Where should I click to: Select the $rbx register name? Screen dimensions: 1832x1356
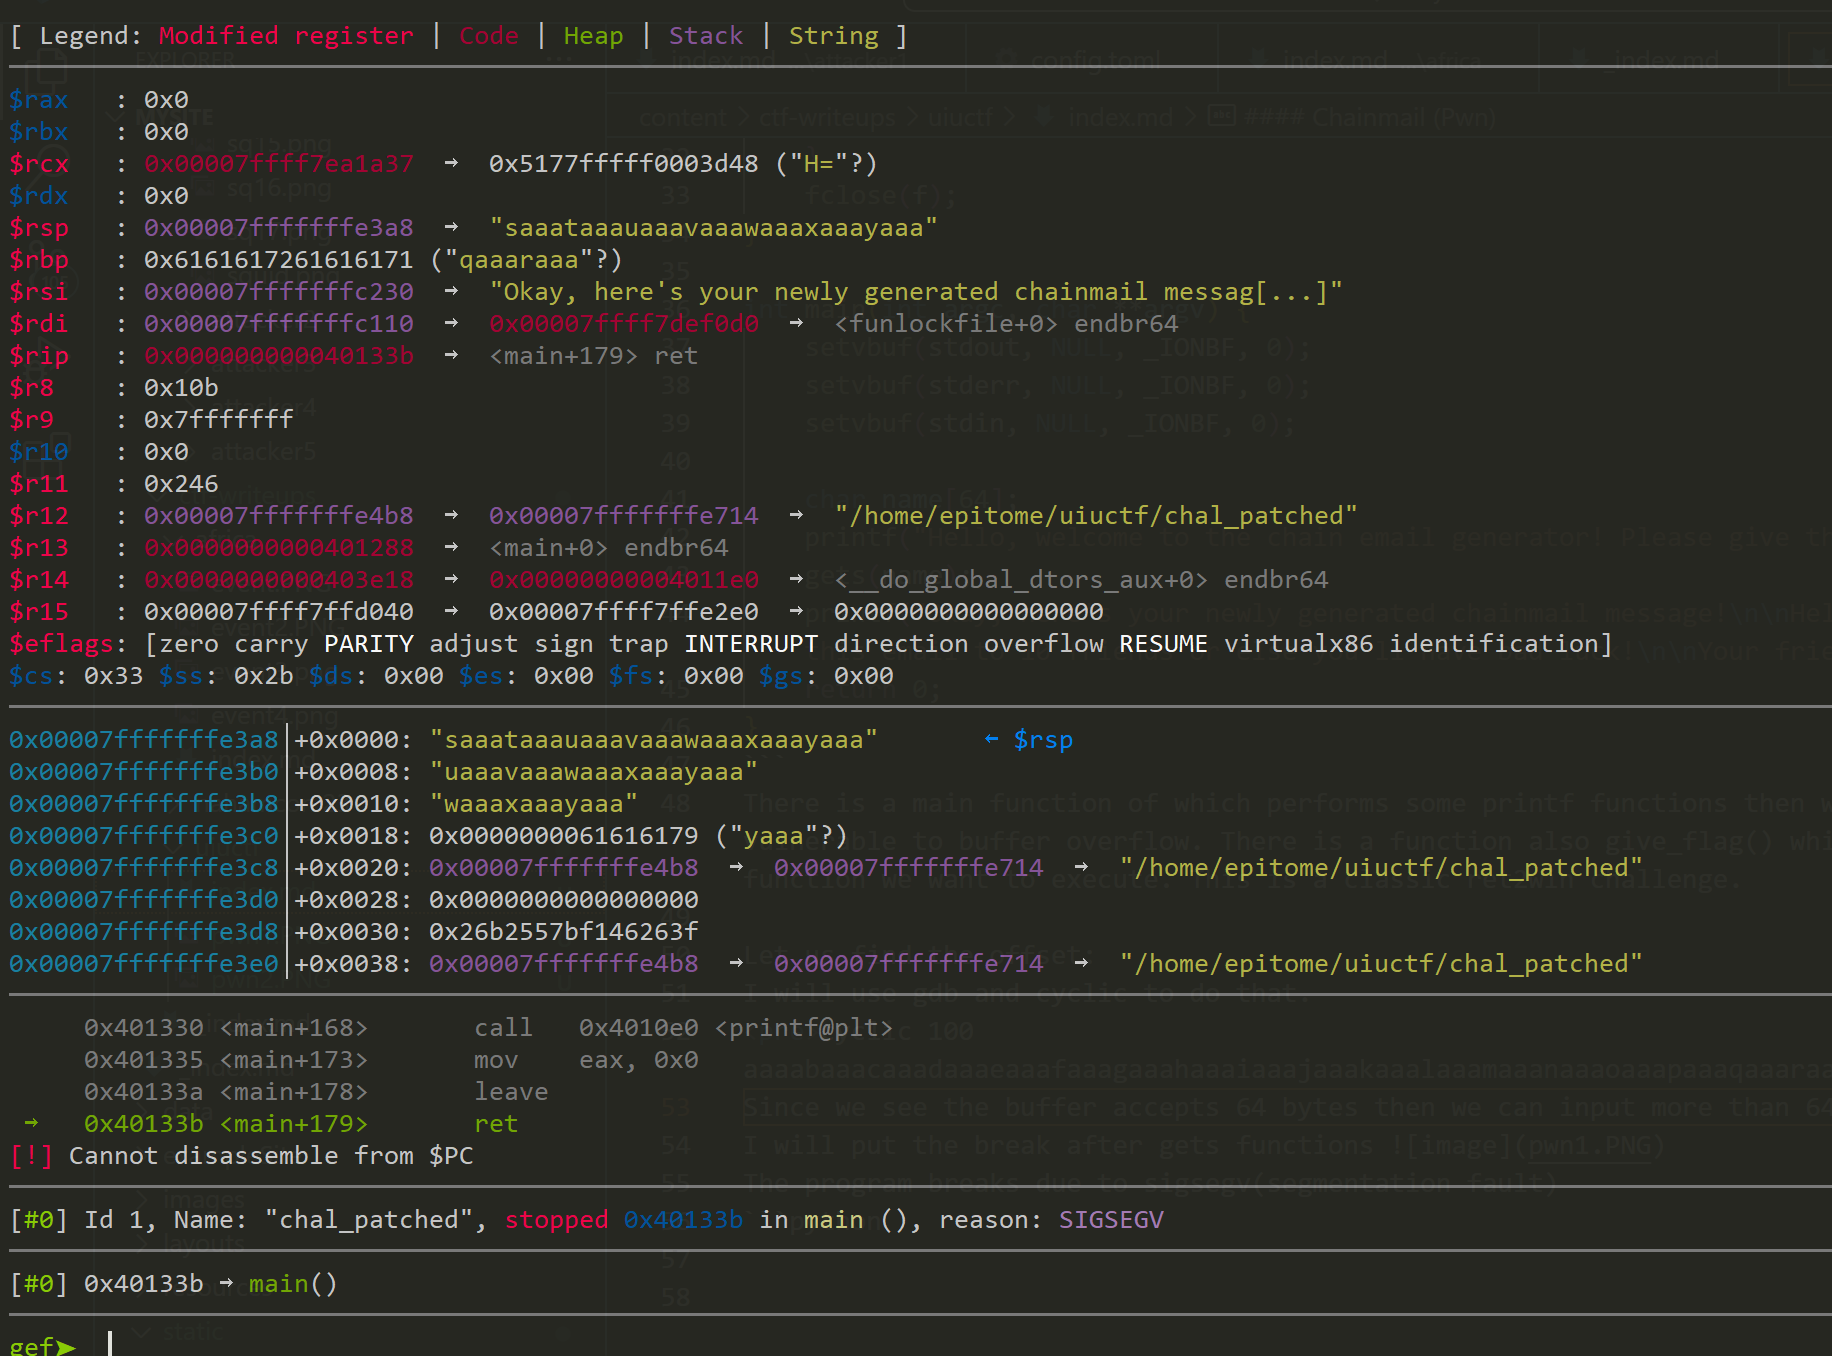39,132
